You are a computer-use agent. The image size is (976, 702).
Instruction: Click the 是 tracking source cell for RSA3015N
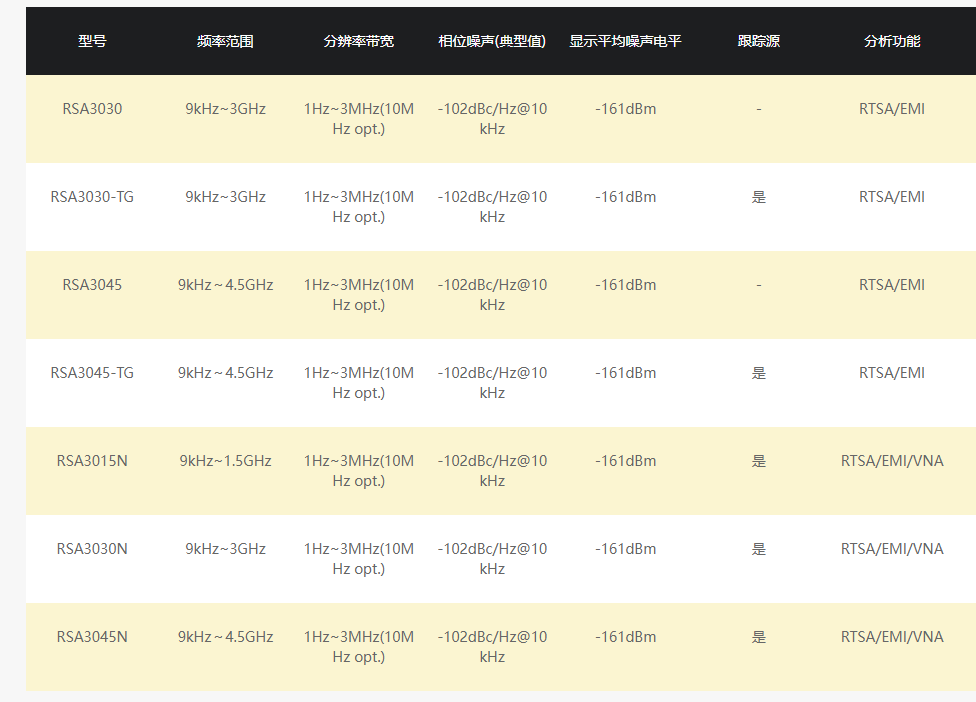pyautogui.click(x=759, y=461)
